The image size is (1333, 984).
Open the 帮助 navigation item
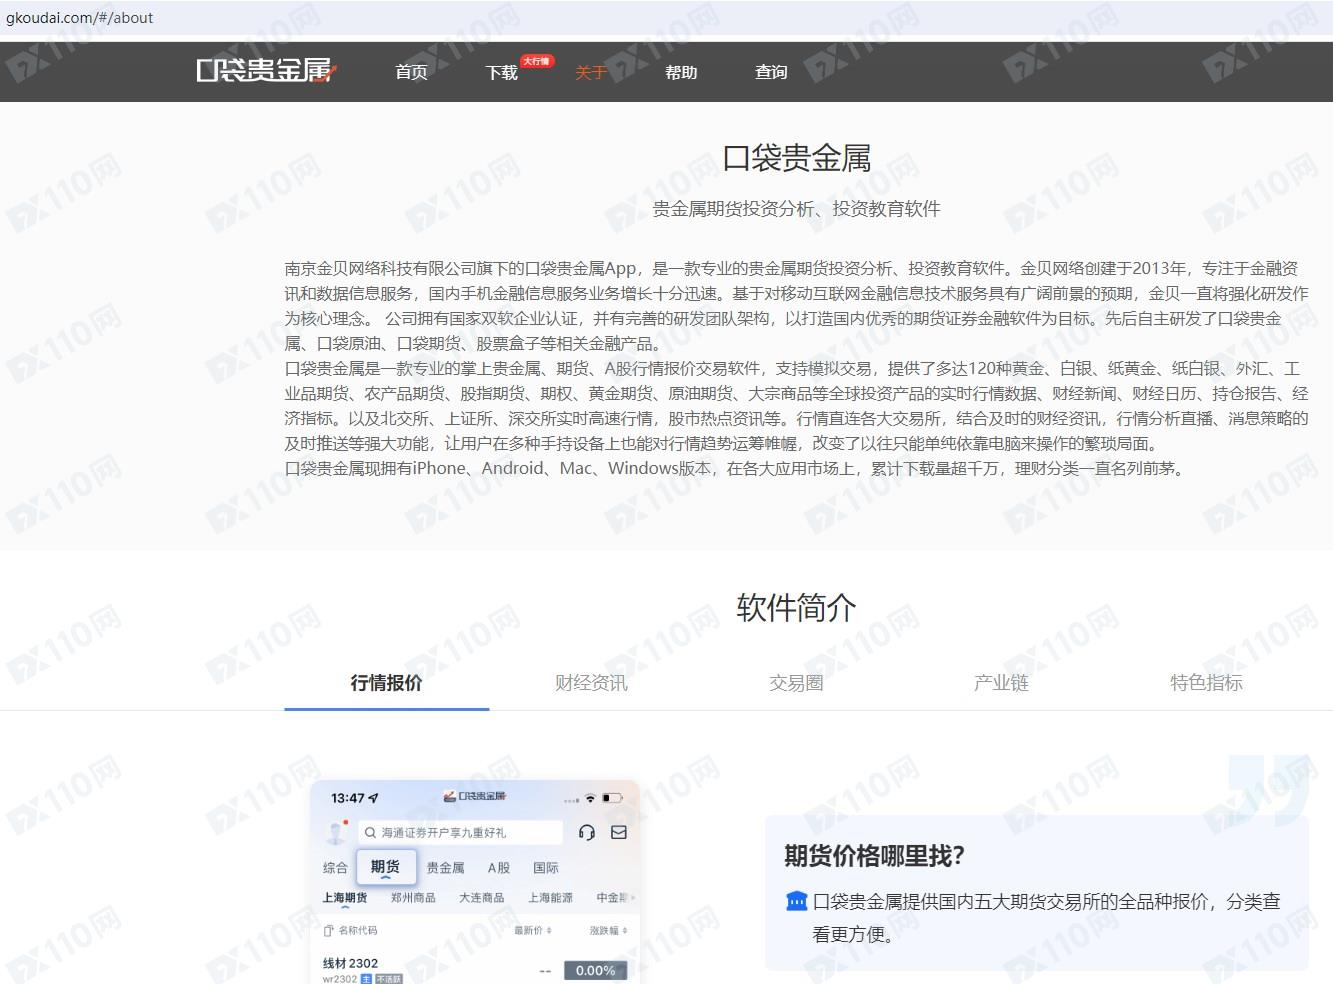[x=681, y=72]
